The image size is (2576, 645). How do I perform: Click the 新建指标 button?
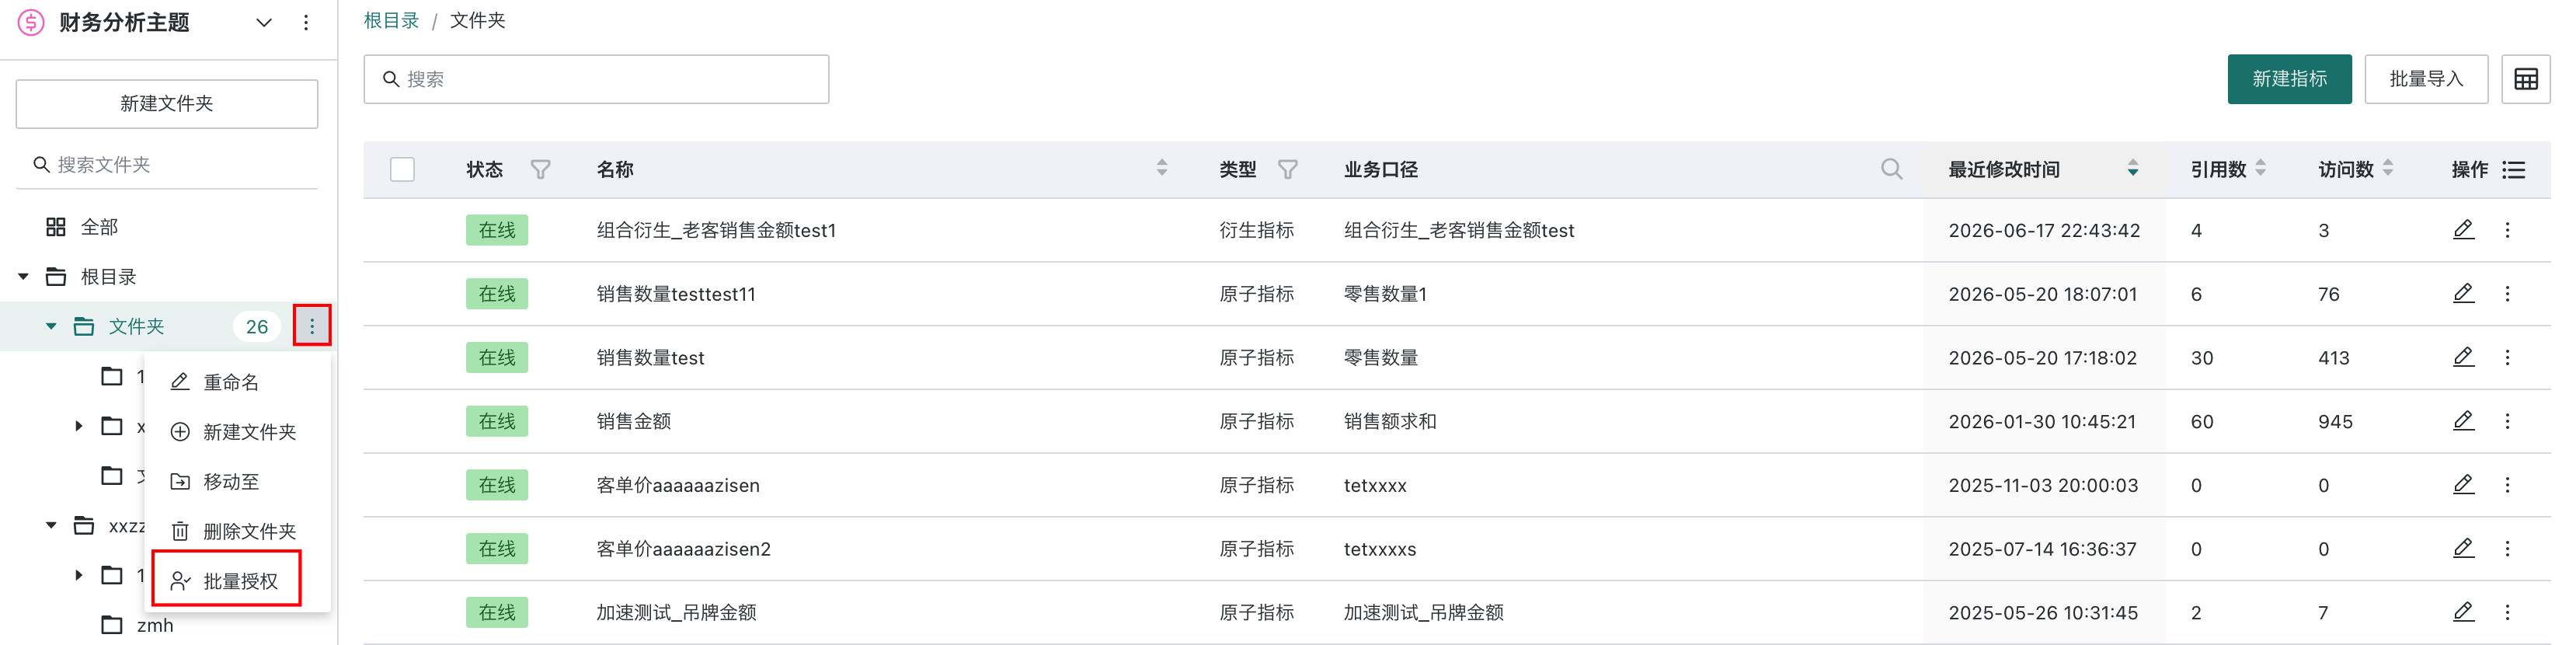click(x=2288, y=79)
